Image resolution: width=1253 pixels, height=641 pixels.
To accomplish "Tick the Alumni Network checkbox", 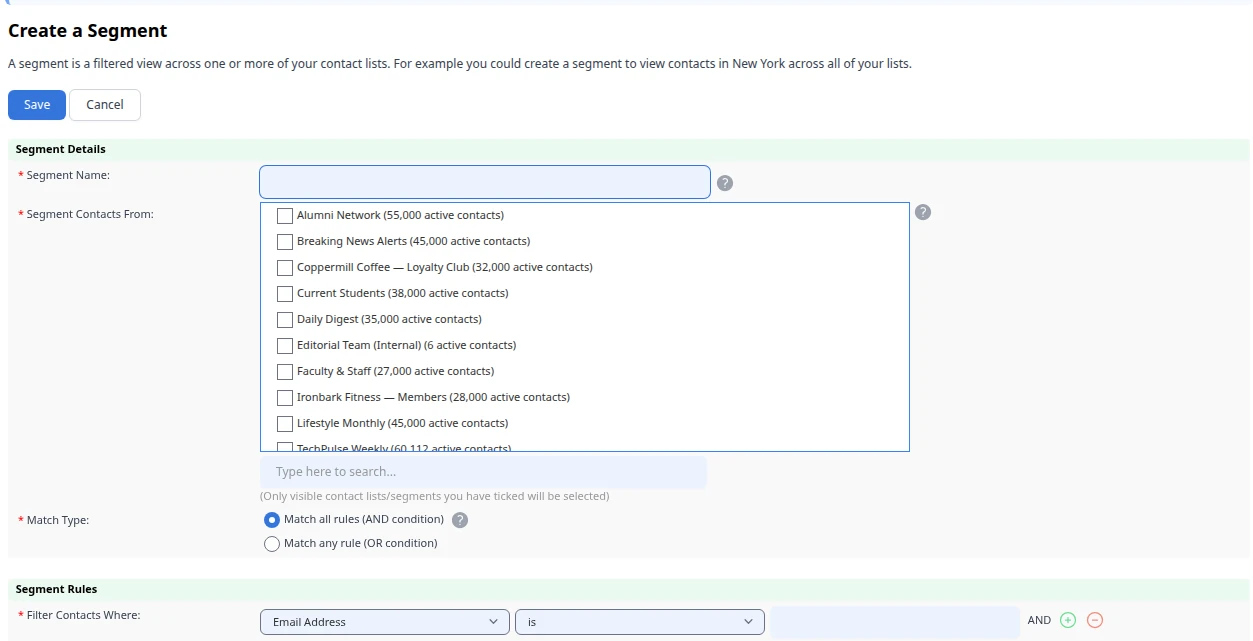I will 285,216.
